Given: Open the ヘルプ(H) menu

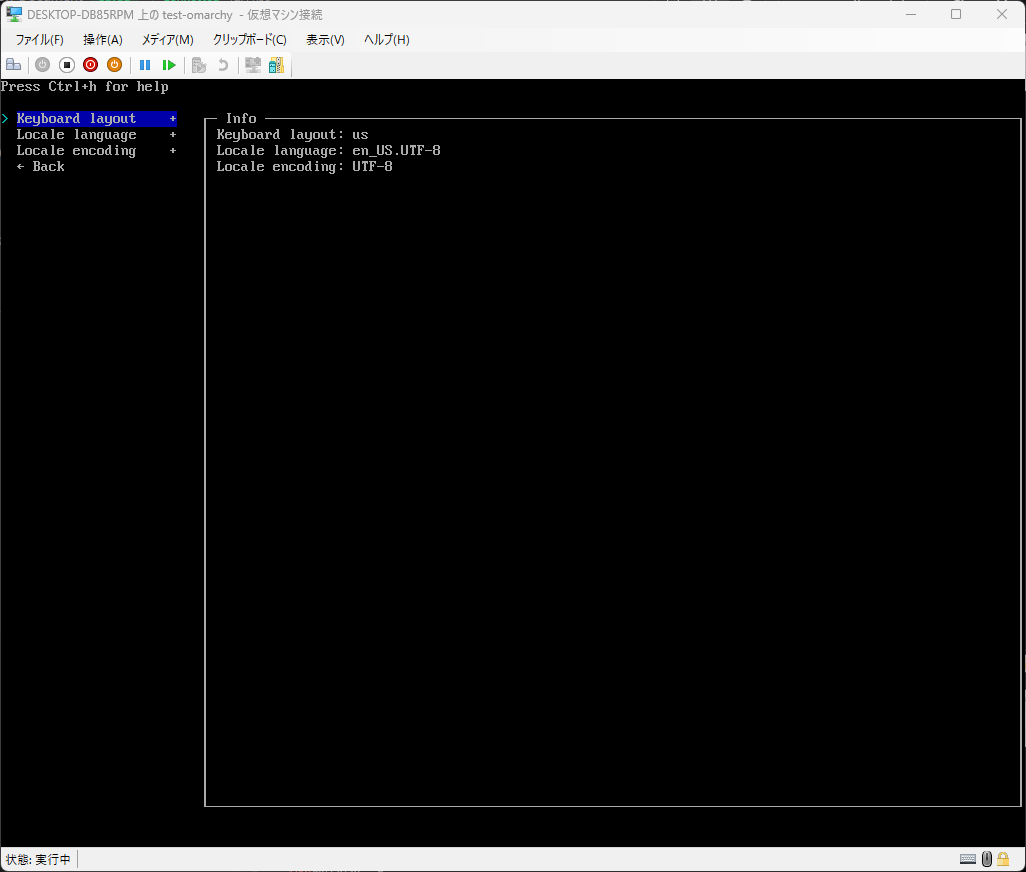Looking at the screenshot, I should 386,40.
